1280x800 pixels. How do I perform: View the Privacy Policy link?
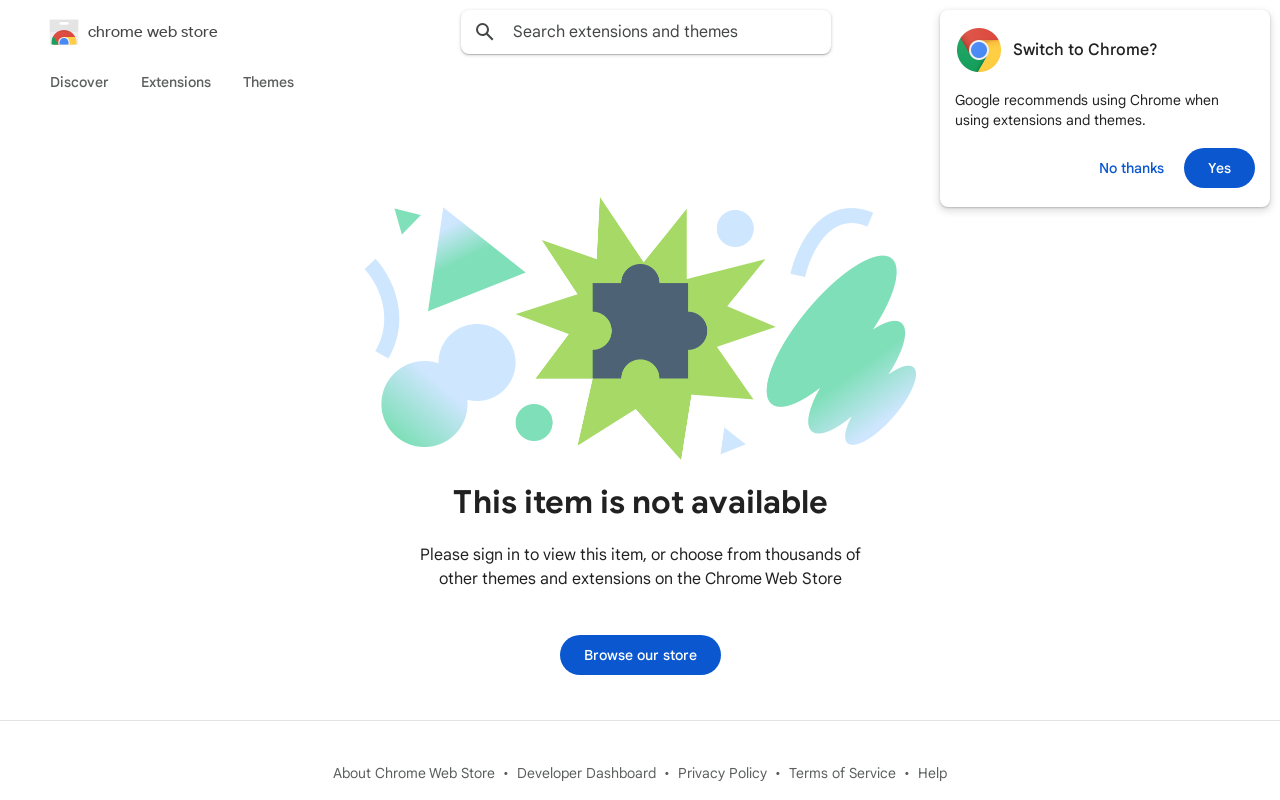tap(722, 773)
